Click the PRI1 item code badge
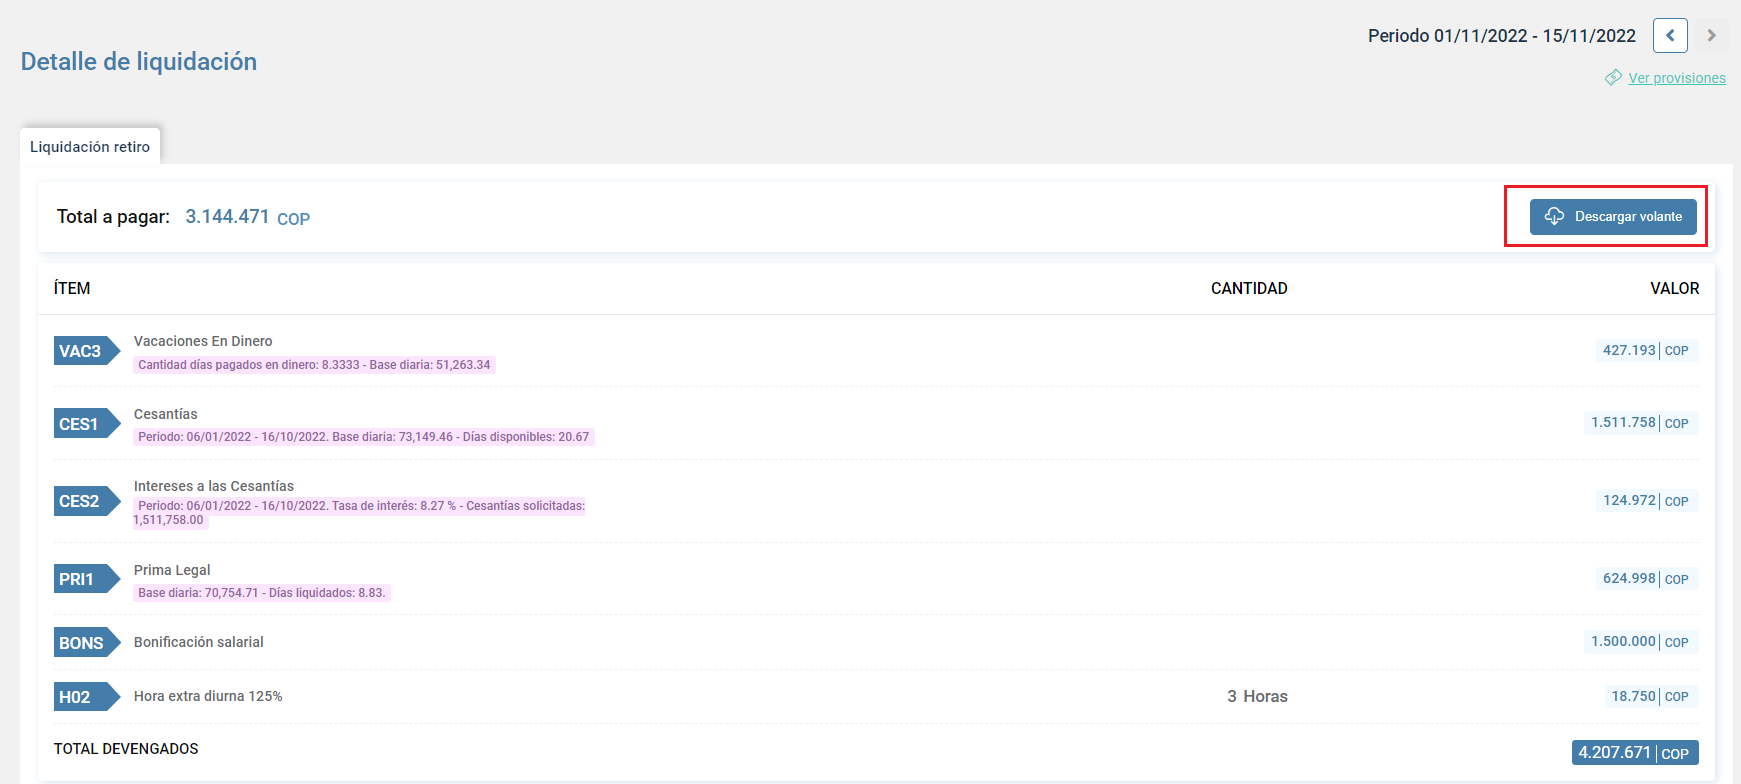The image size is (1741, 784). (86, 579)
